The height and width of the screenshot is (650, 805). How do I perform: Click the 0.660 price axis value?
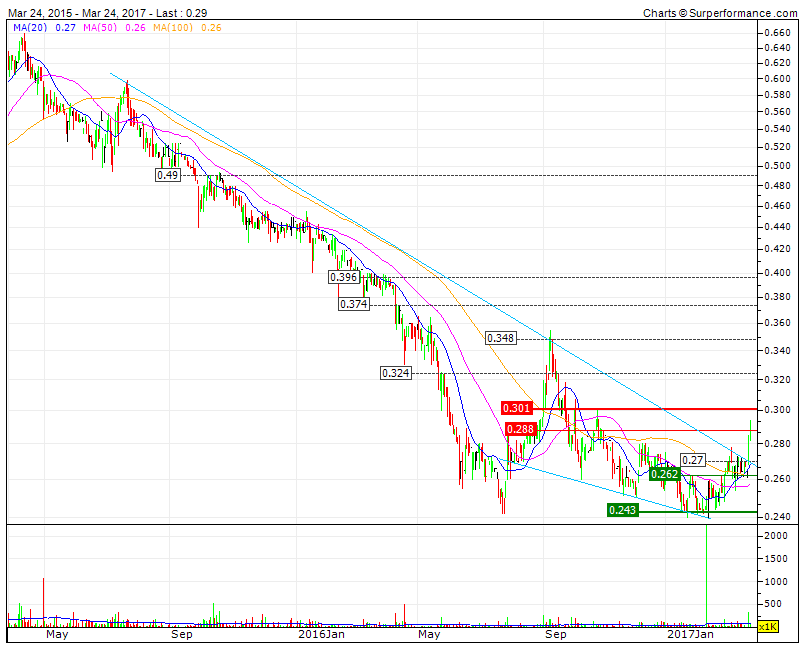[778, 33]
